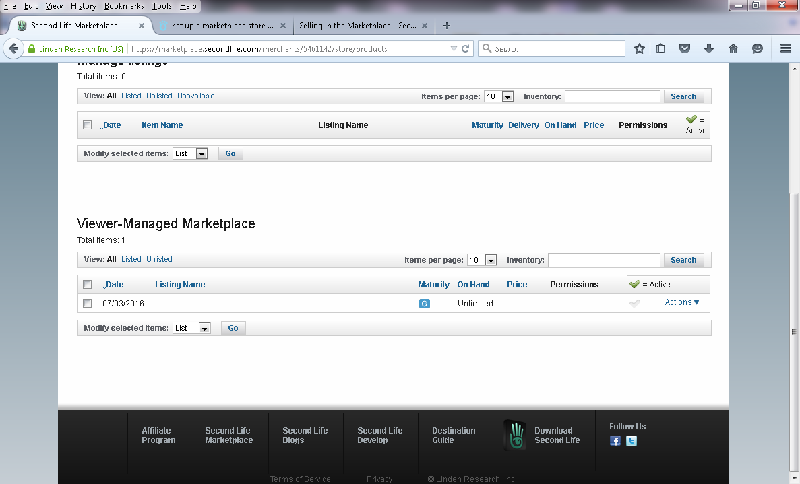The image size is (800, 484).
Task: Sort Viewer-Managed table by Price
Action: pos(517,284)
